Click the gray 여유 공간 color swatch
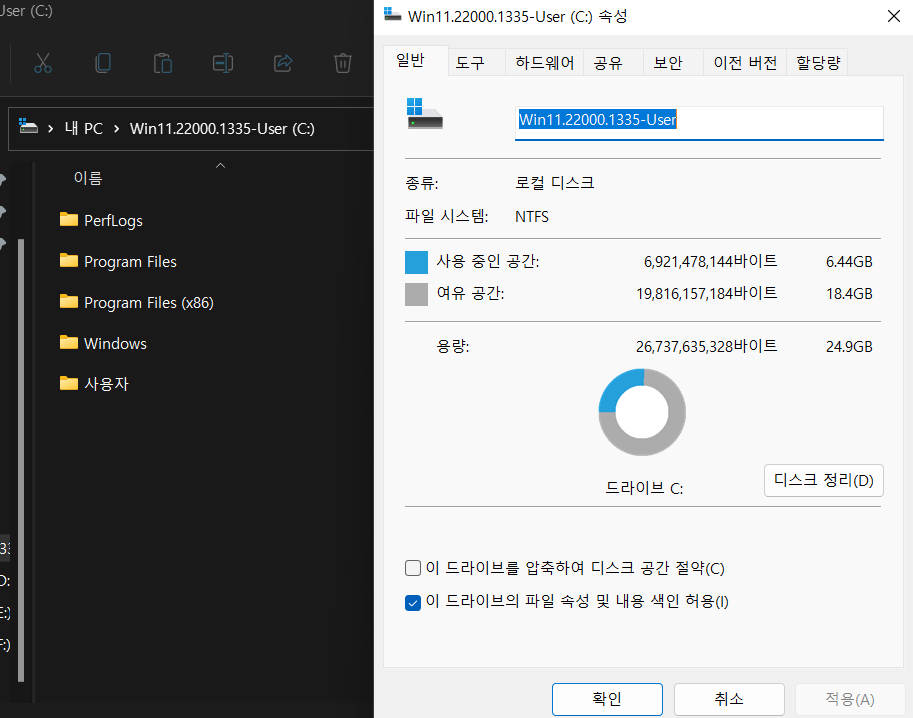913x718 pixels. pyautogui.click(x=416, y=294)
